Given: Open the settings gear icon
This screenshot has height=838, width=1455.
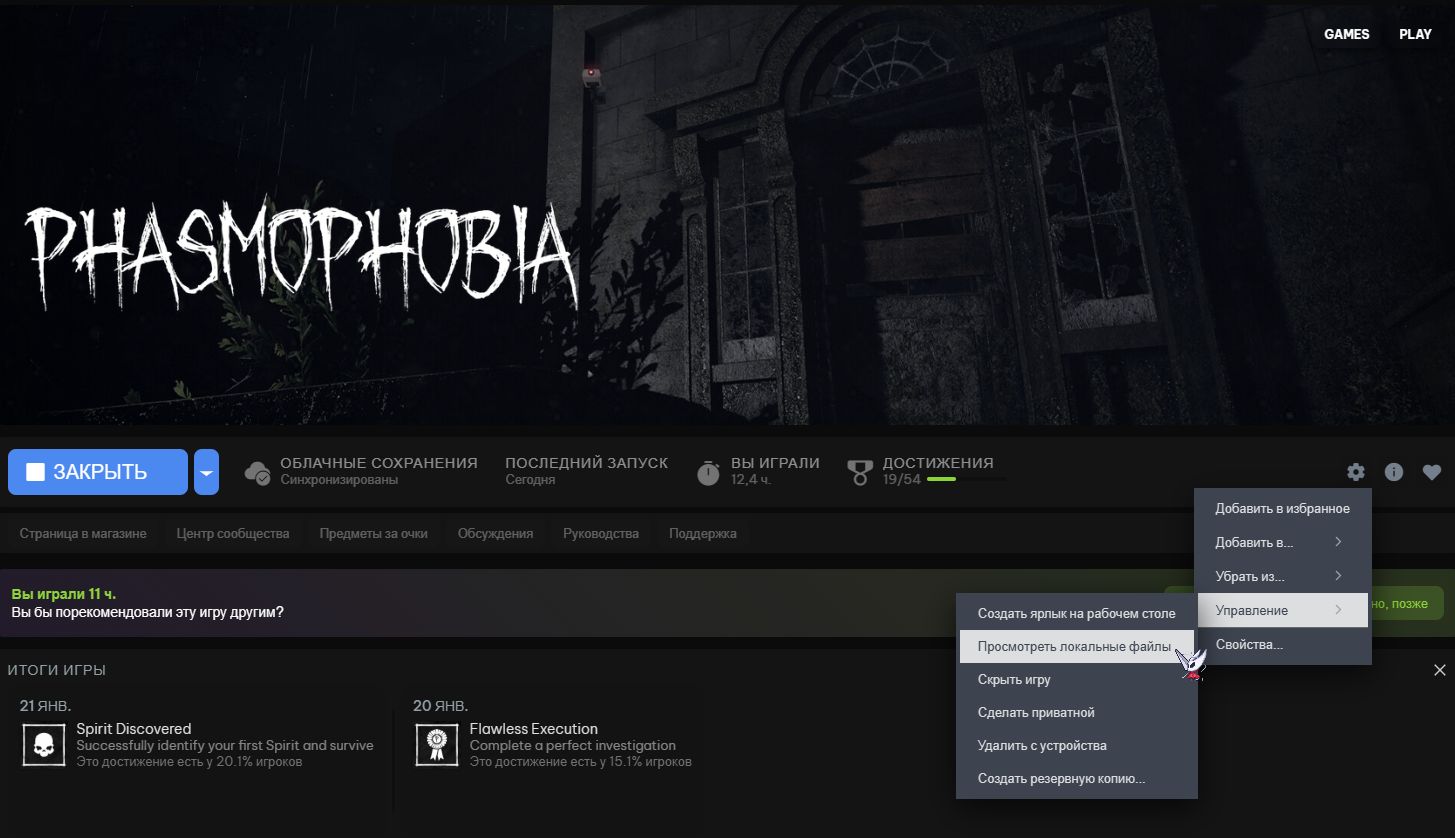Looking at the screenshot, I should tap(1355, 472).
